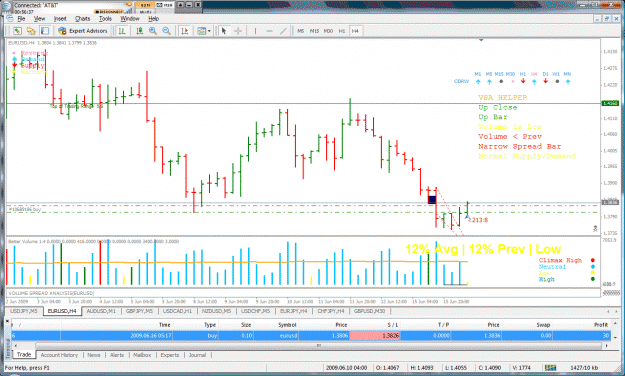Open the View menu
Image resolution: width=625 pixels, height=376 pixels.
point(39,19)
